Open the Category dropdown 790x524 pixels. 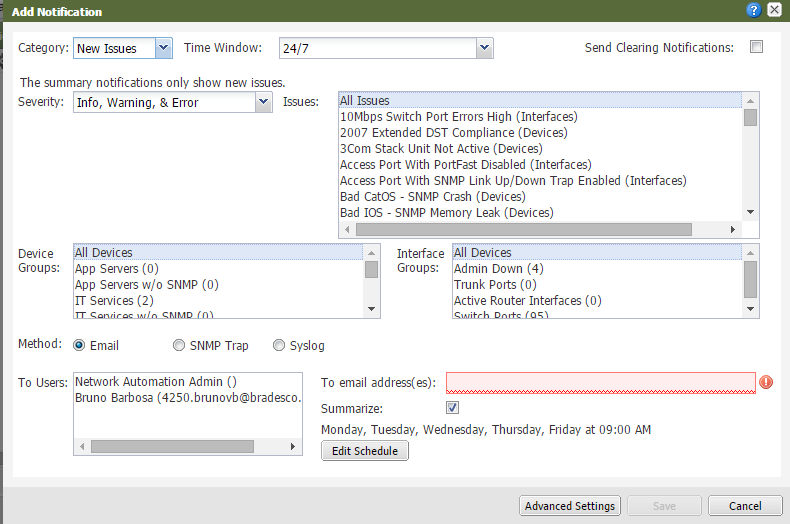tap(164, 48)
